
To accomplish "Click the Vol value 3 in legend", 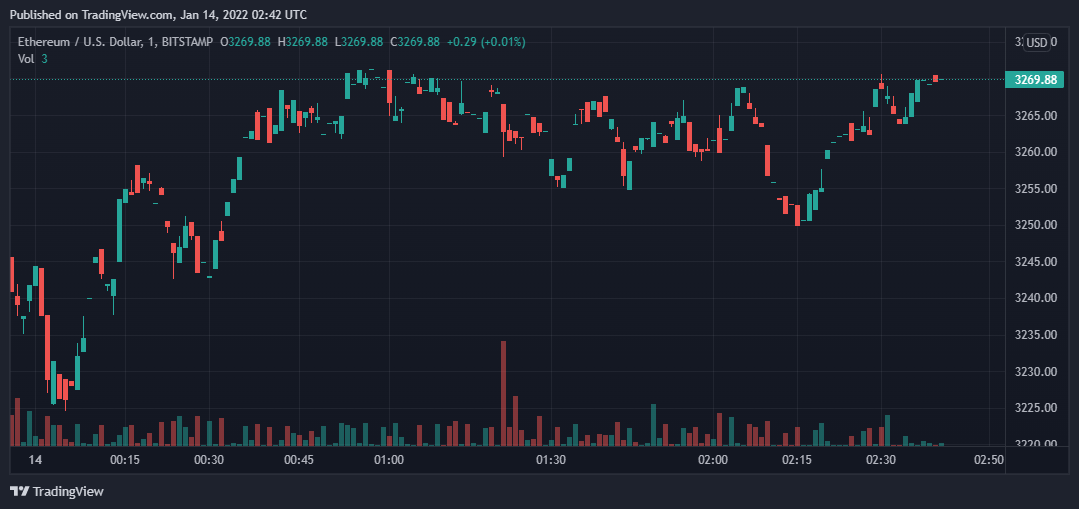I will (45, 59).
